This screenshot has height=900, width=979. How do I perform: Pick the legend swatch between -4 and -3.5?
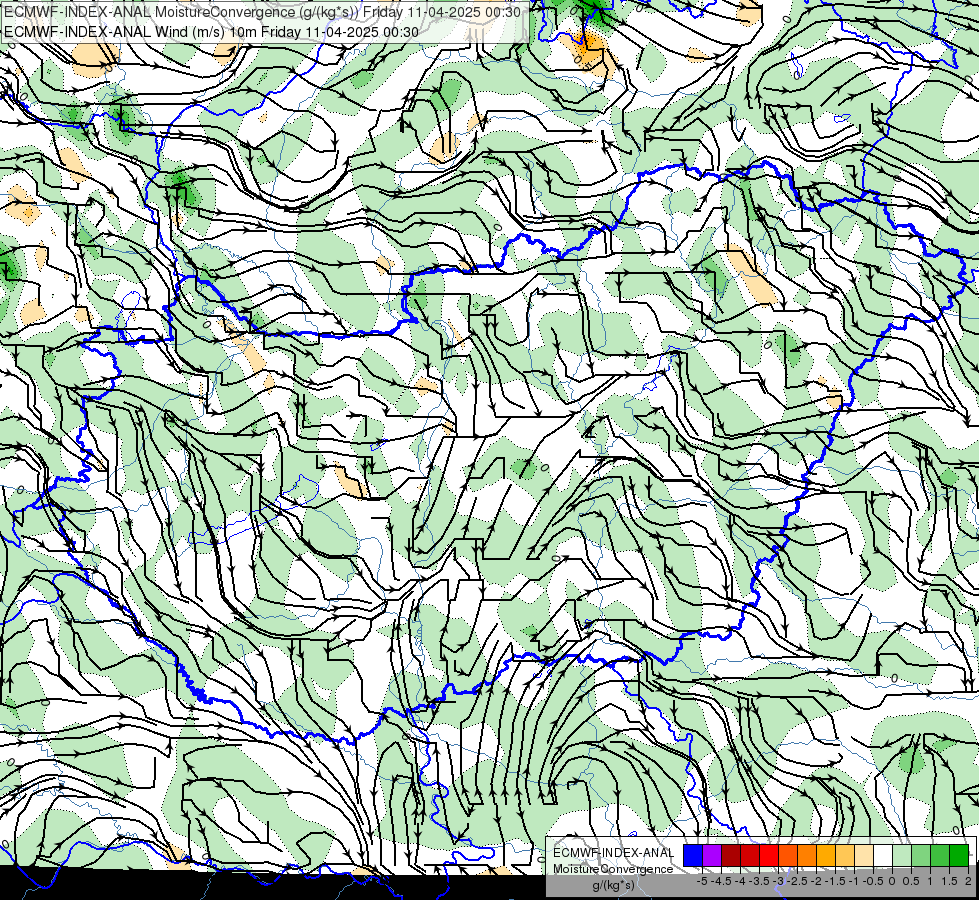[x=750, y=855]
